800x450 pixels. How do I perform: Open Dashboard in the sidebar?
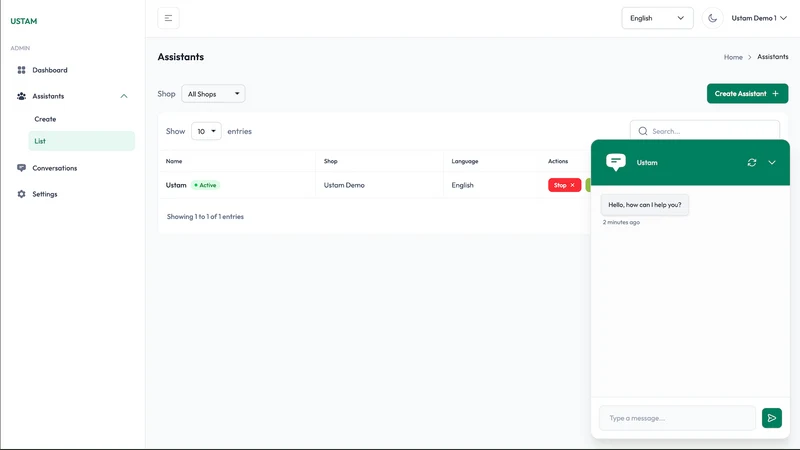click(49, 70)
